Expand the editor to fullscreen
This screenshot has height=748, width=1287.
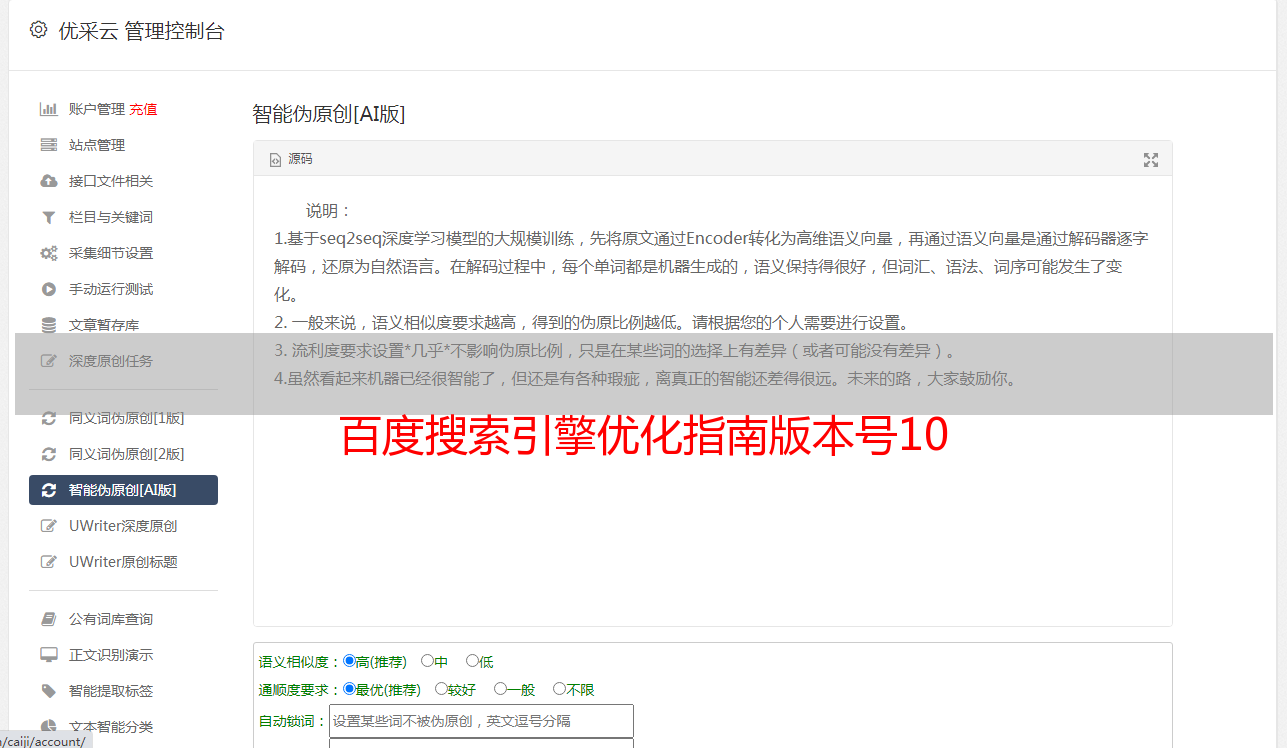tap(1151, 160)
